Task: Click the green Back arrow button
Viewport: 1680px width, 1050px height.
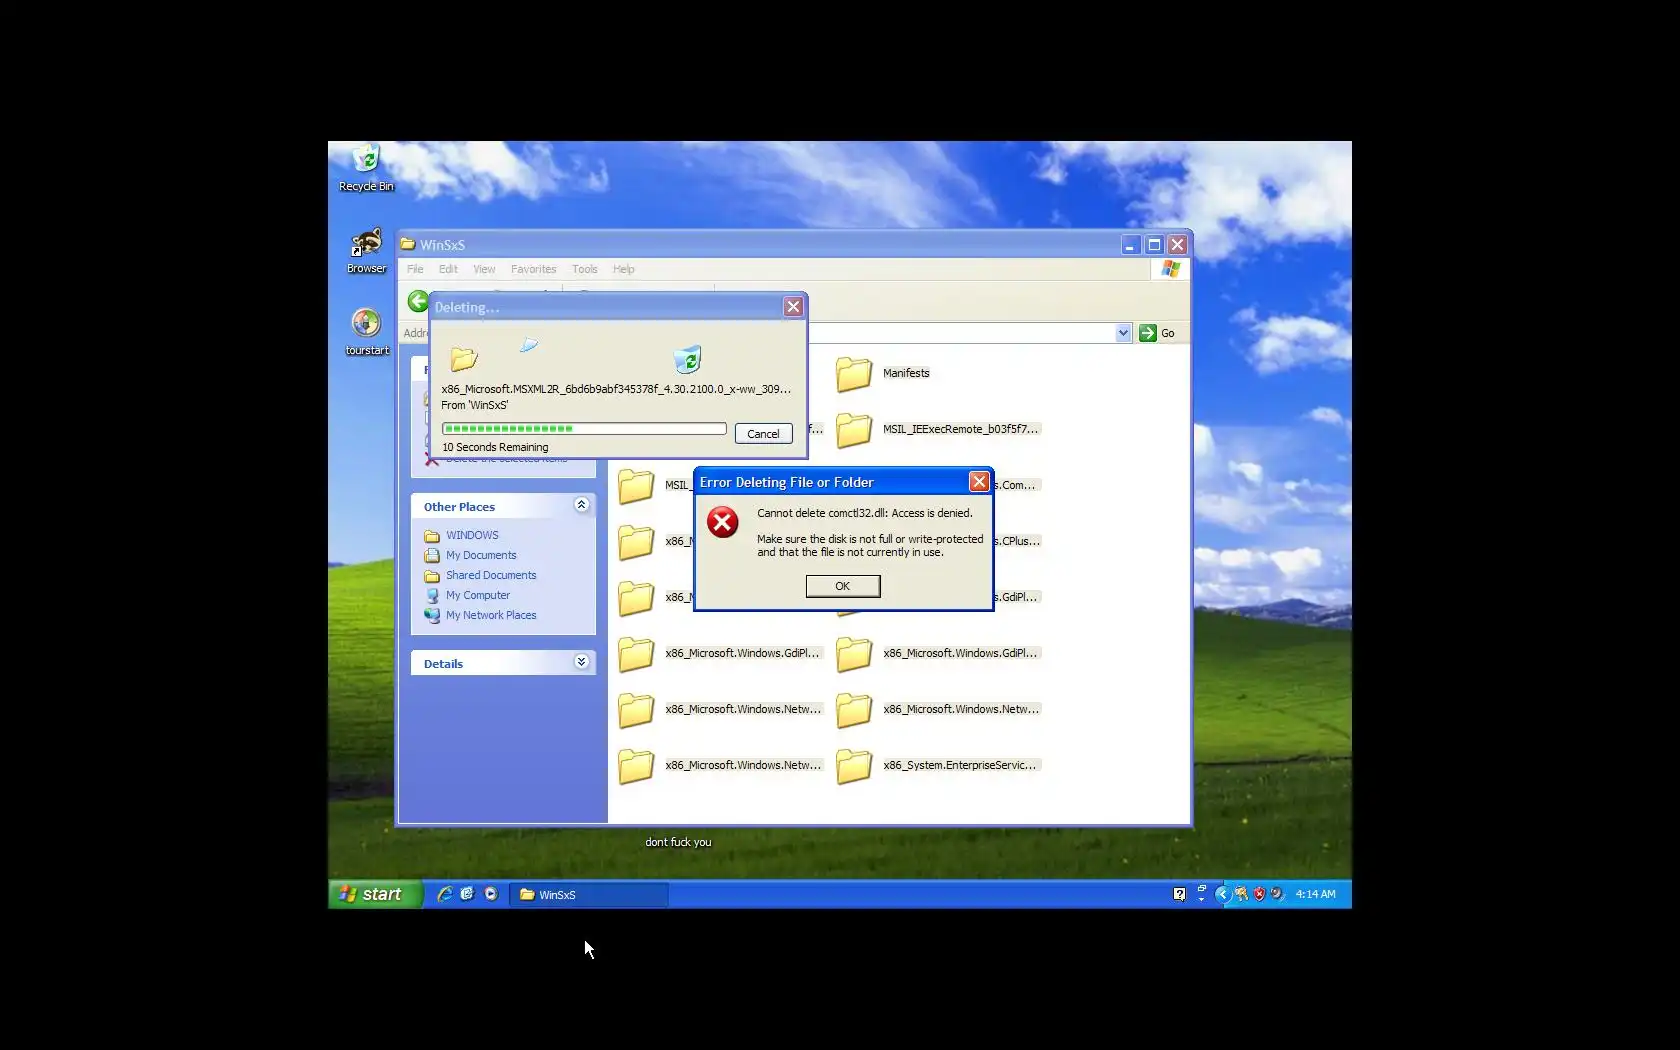Action: click(418, 301)
